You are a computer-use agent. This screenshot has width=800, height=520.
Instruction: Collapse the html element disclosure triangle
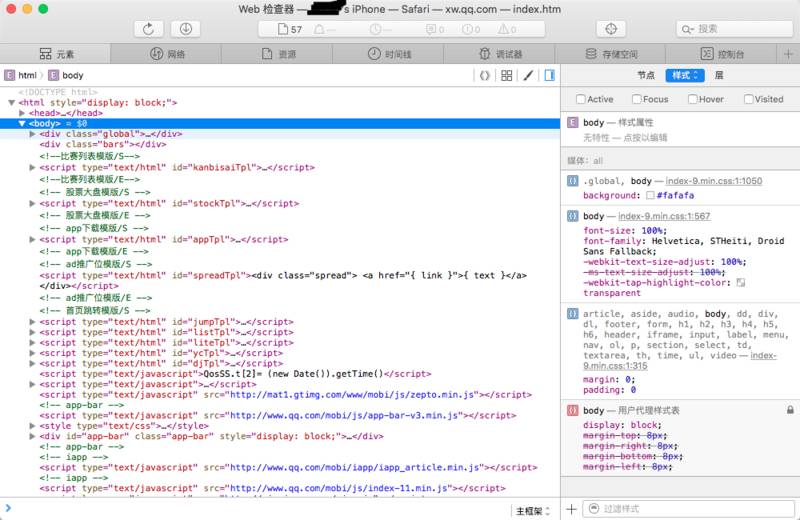(11, 103)
